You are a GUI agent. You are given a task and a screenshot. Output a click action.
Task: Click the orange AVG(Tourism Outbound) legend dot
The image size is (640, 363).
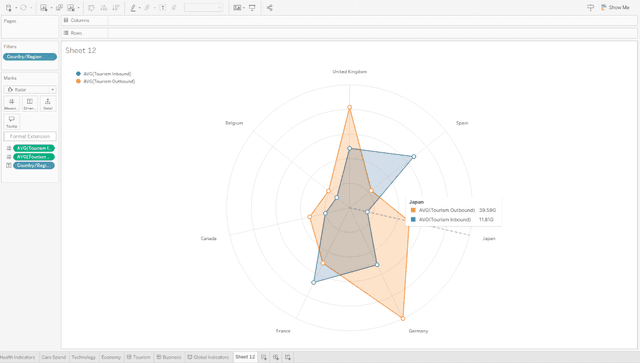[x=78, y=81]
